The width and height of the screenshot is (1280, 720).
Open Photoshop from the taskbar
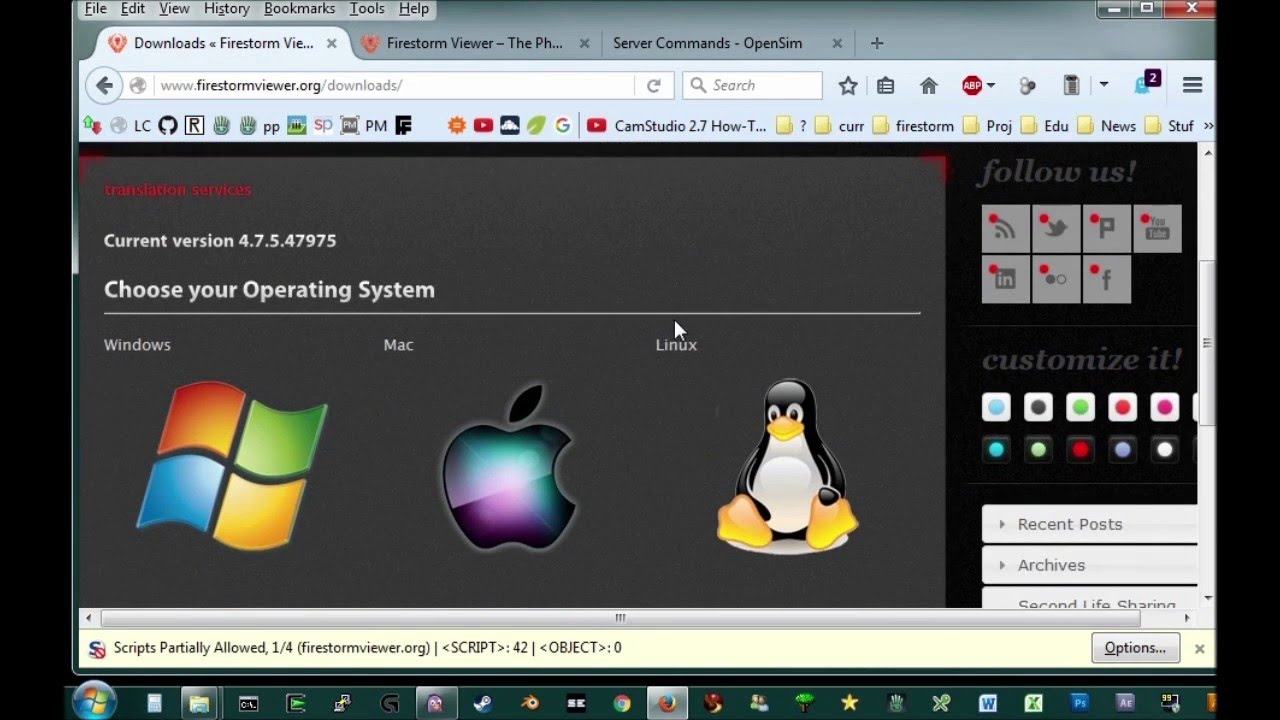tap(1080, 704)
